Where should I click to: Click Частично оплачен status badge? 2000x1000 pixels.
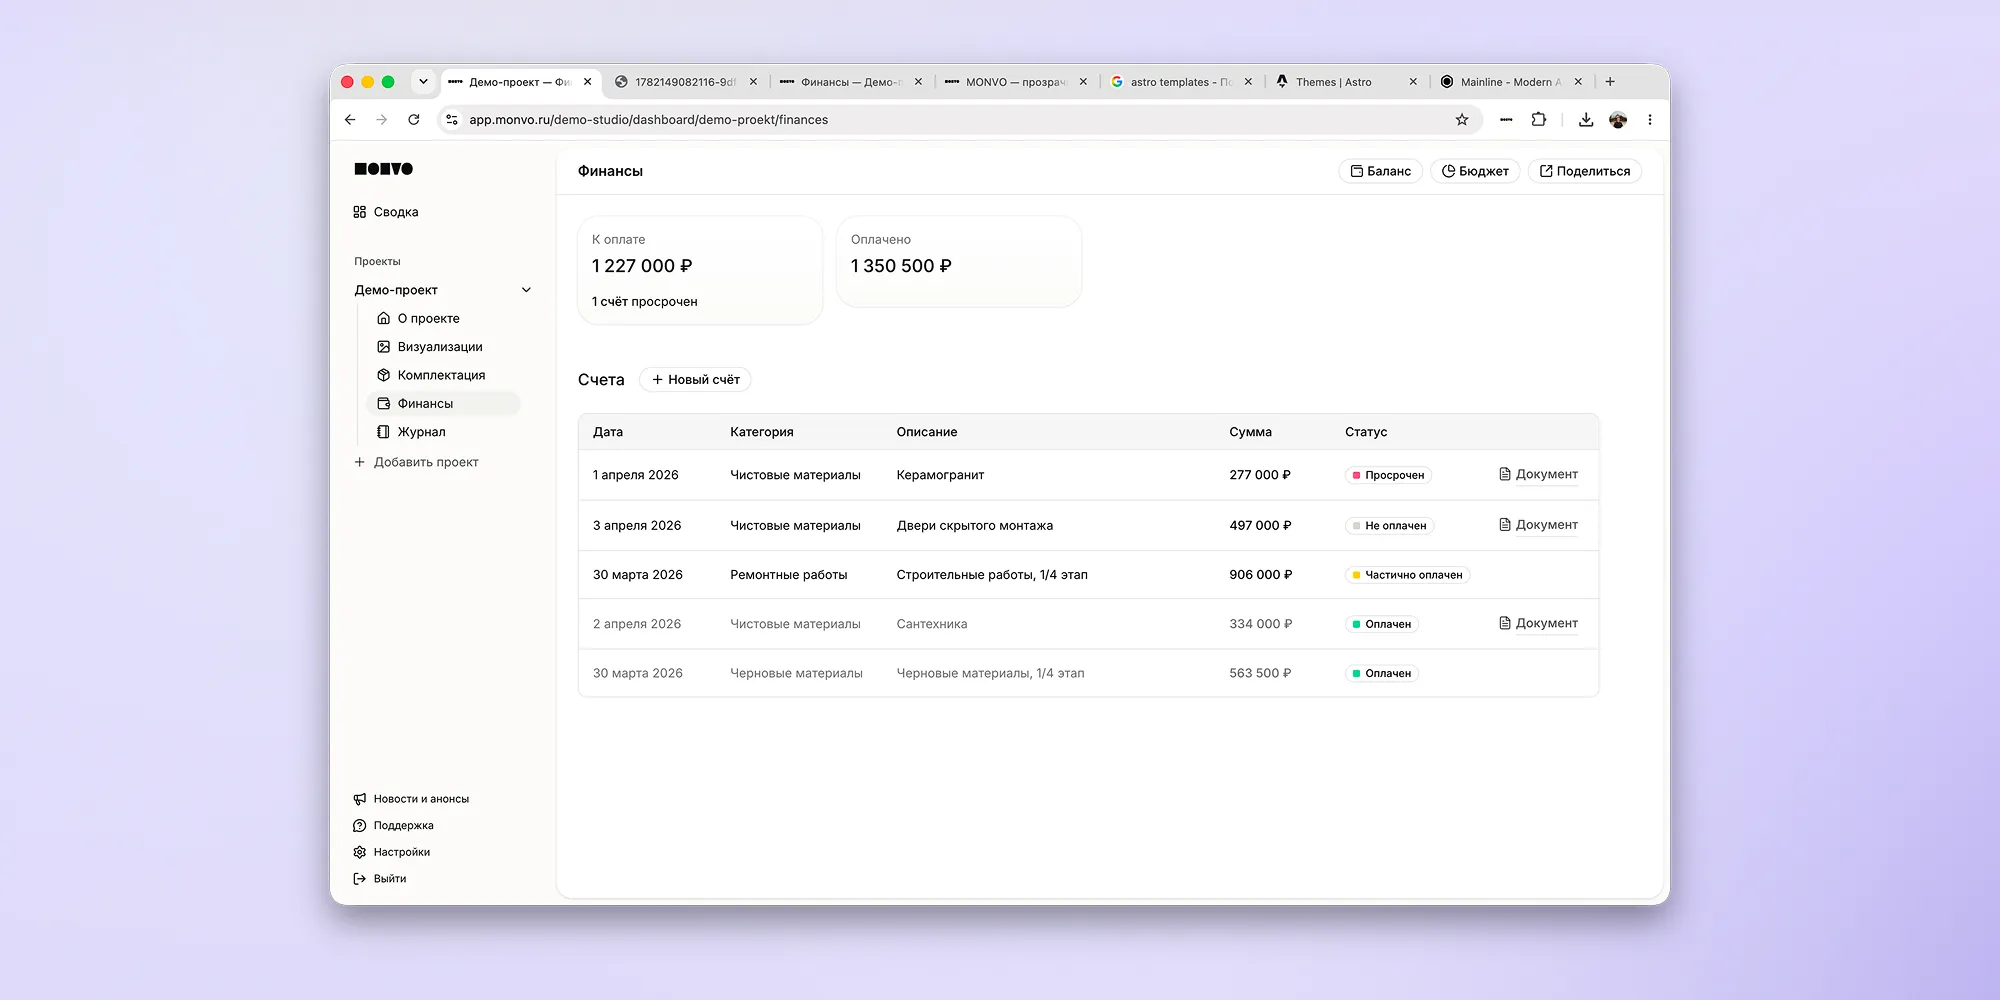tap(1407, 575)
